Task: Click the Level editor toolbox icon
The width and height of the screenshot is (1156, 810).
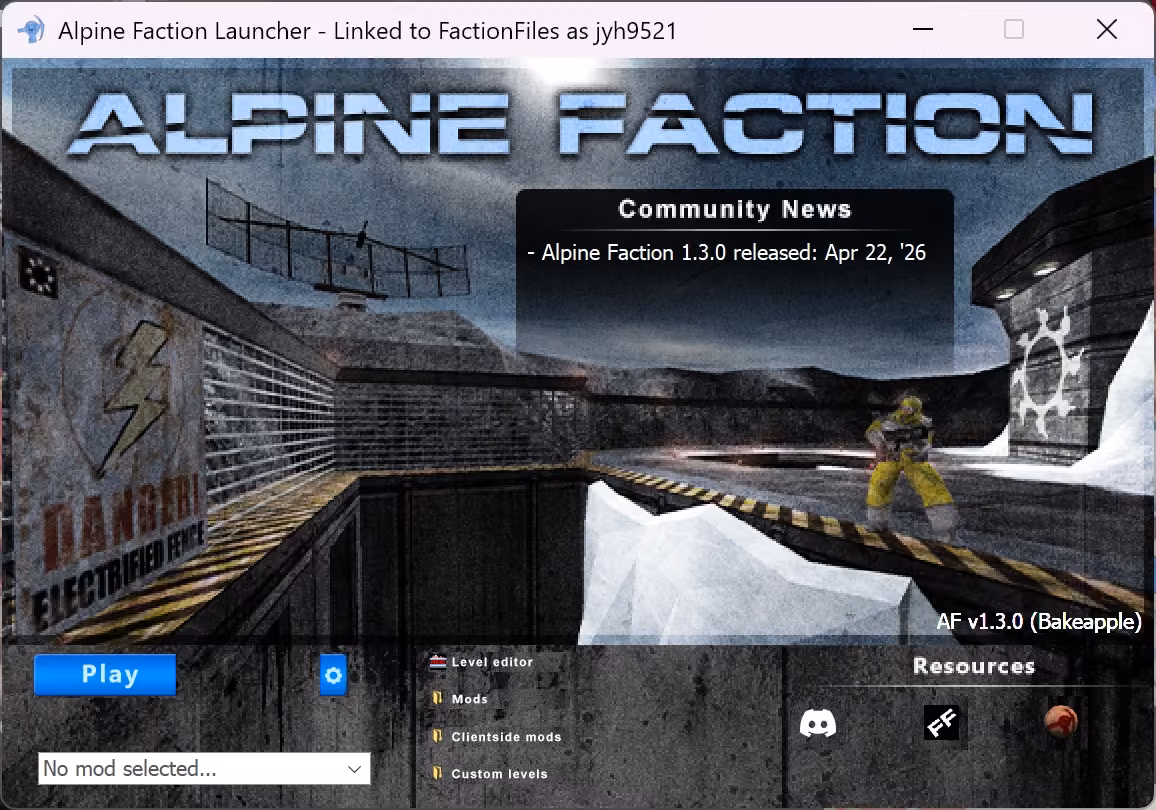Action: (x=438, y=661)
